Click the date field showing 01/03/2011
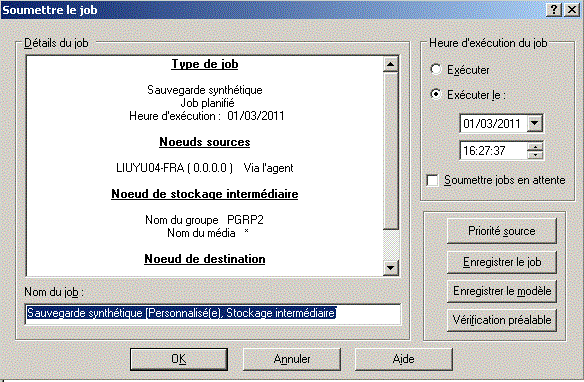The width and height of the screenshot is (584, 382). pos(493,123)
